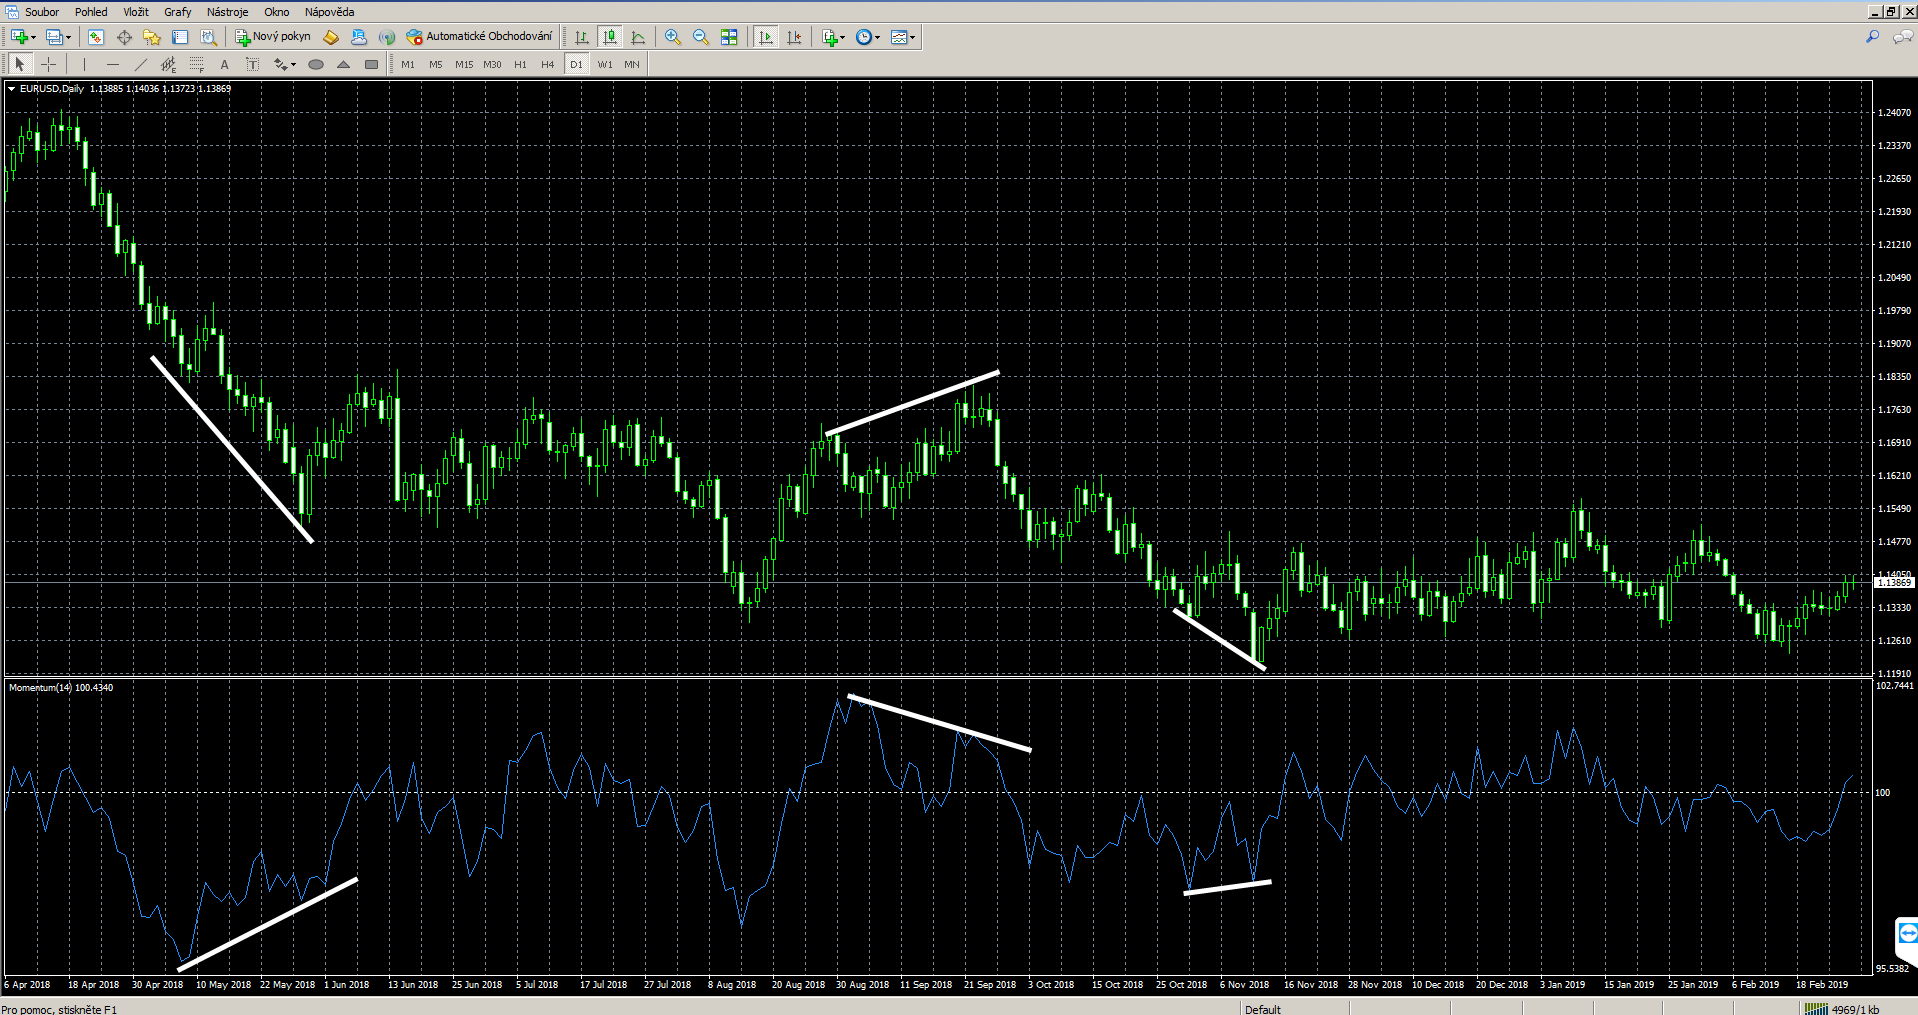The width and height of the screenshot is (1918, 1015).
Task: Switch timeframe to M15
Action: point(464,64)
